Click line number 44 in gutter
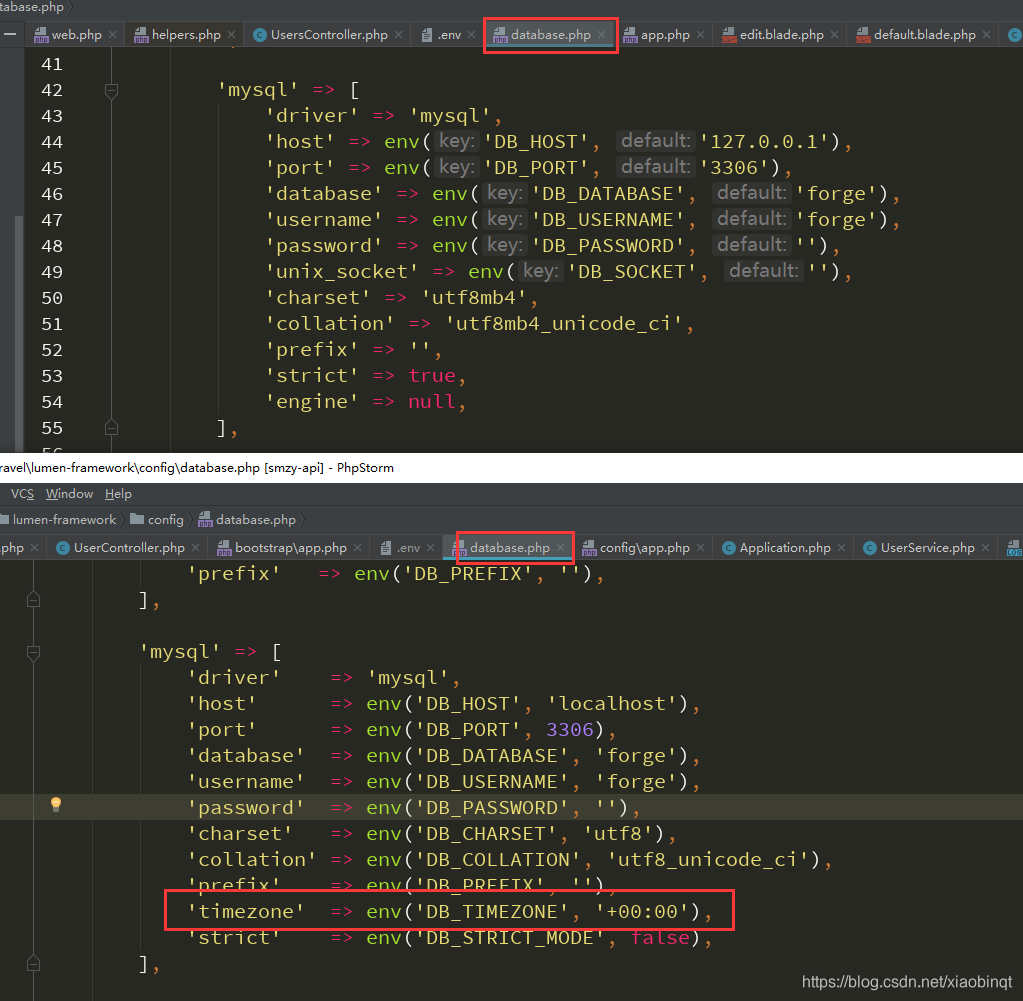This screenshot has width=1023, height=1001. pyautogui.click(x=52, y=142)
